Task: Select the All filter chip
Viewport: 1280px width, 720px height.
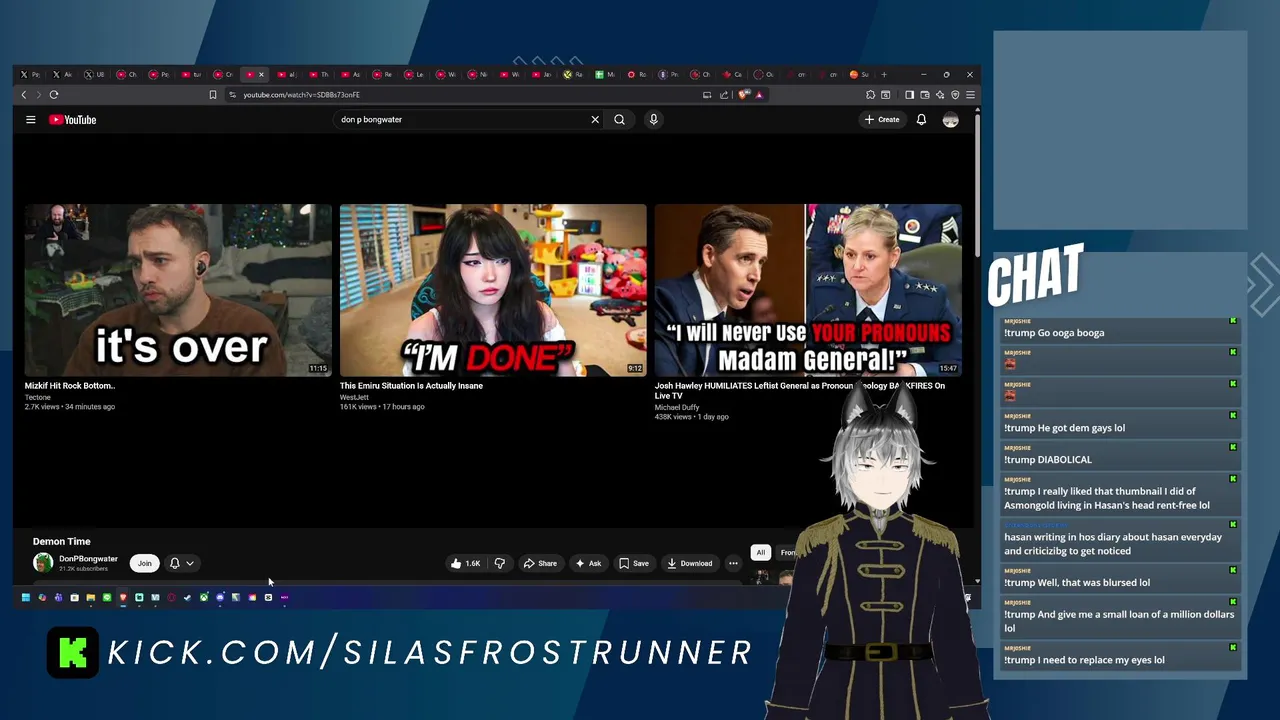Action: 760,552
